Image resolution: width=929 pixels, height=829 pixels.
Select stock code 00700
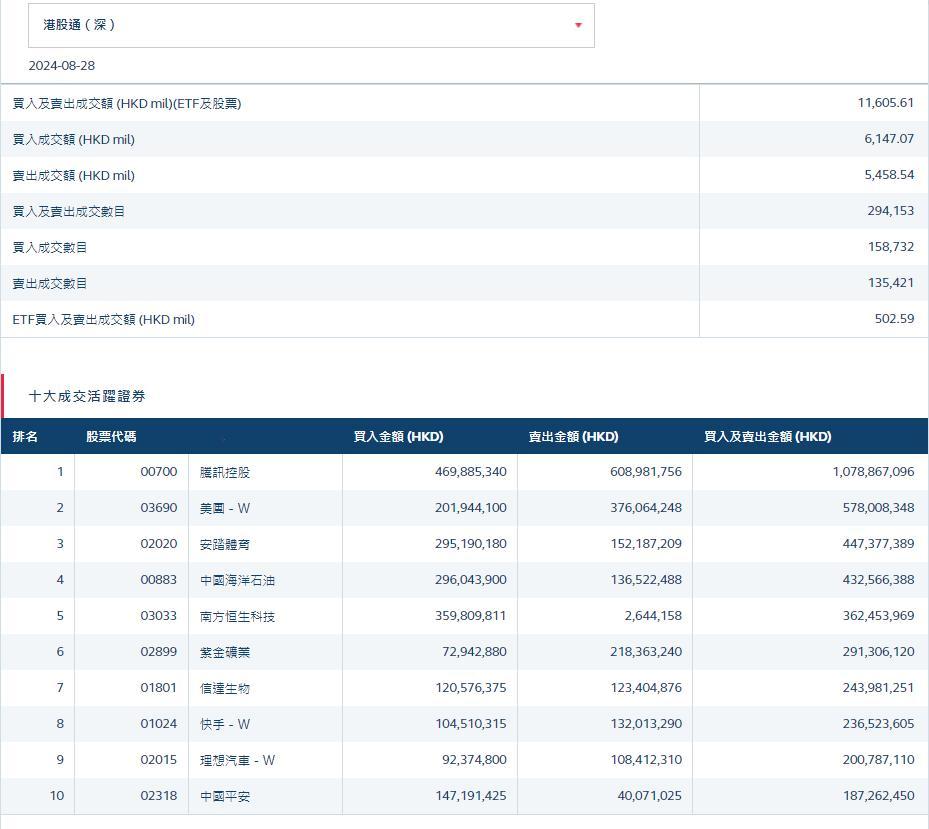tap(158, 472)
